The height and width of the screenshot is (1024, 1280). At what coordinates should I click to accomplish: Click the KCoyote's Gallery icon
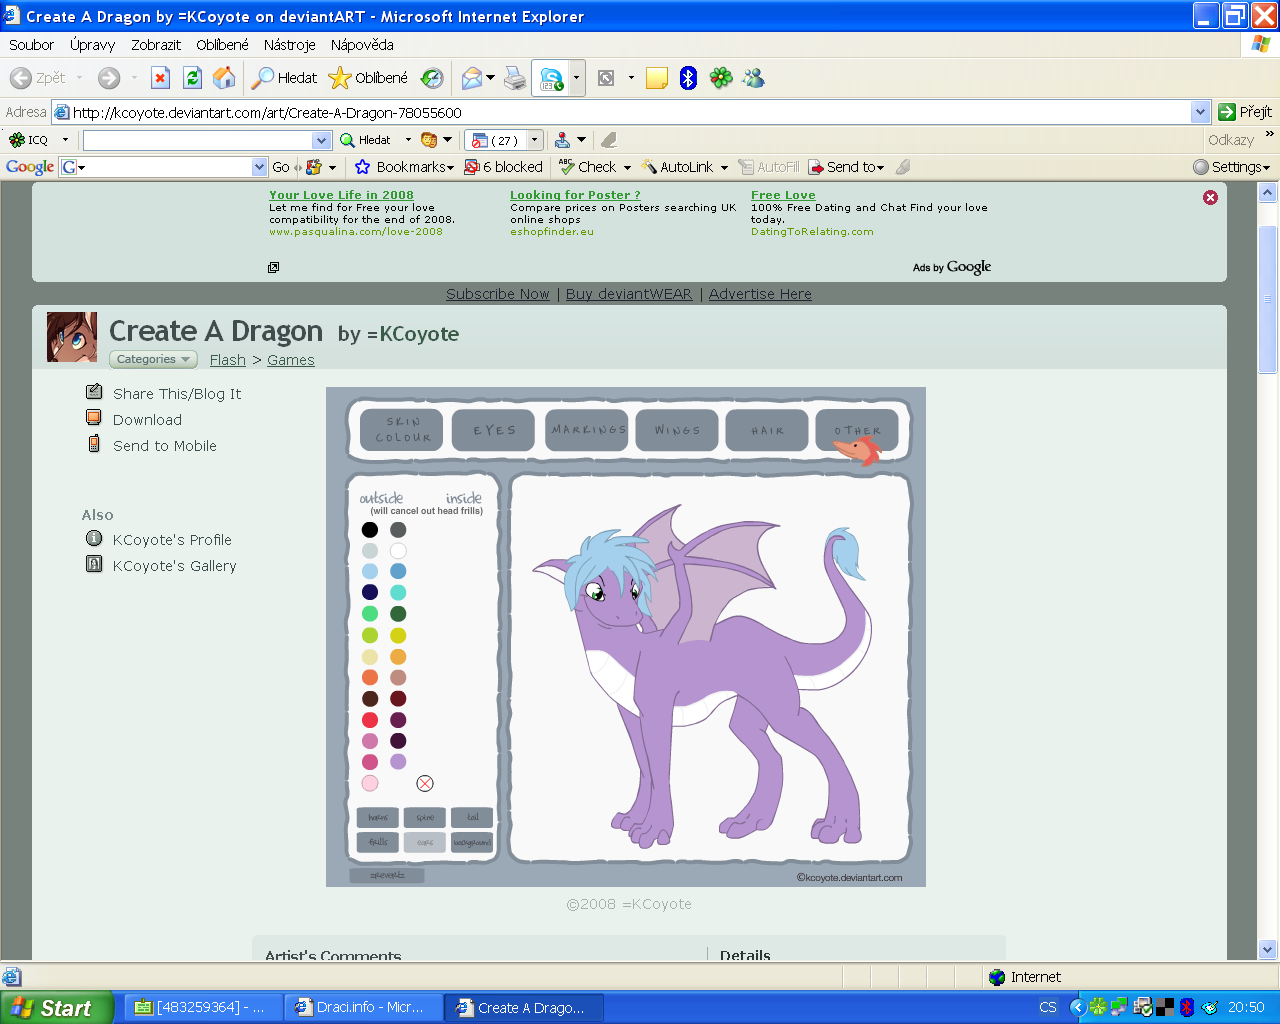tap(94, 564)
